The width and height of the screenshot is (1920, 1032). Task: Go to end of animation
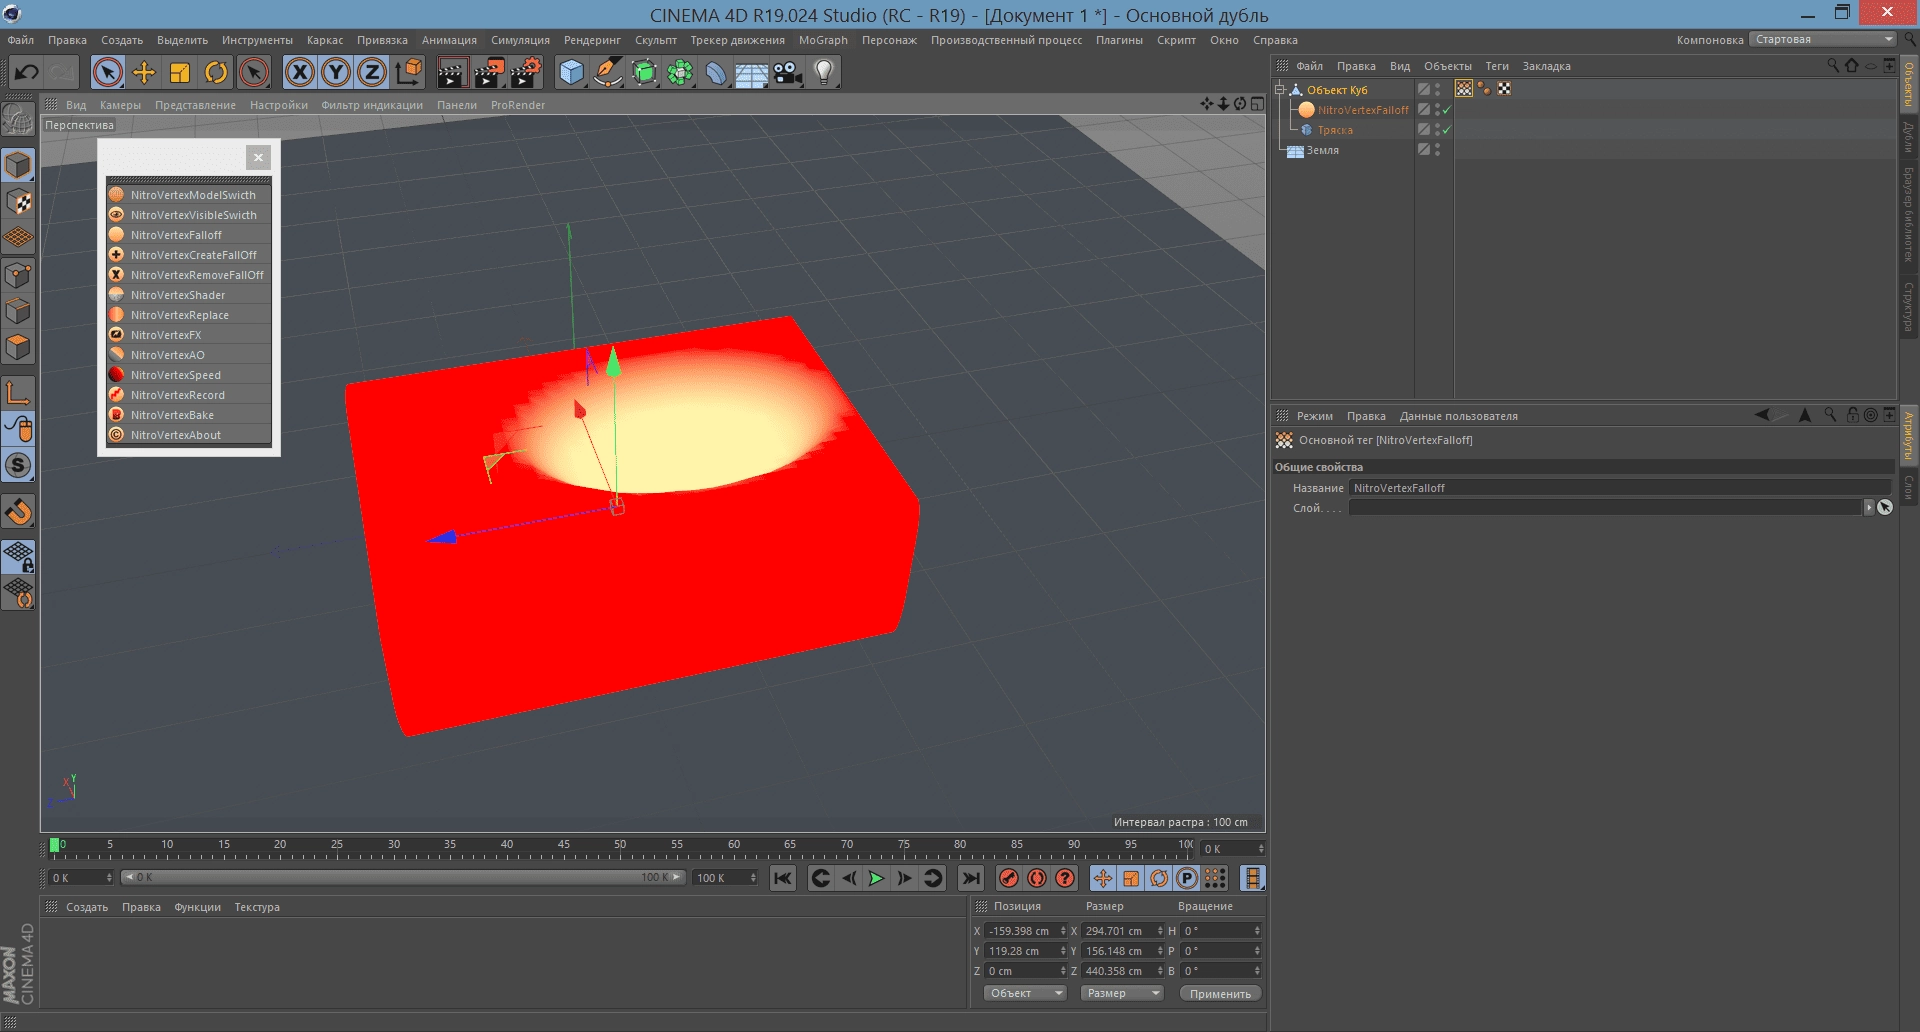tap(970, 878)
